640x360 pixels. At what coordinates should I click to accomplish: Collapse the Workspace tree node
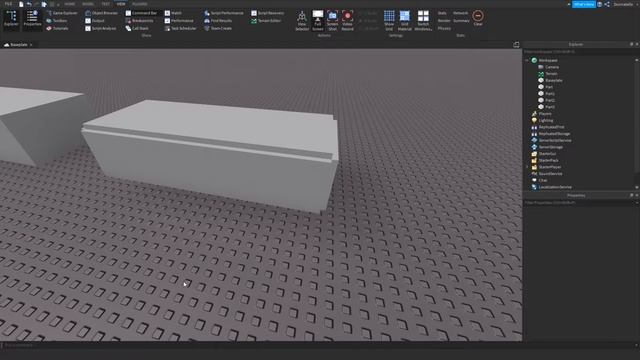527,60
